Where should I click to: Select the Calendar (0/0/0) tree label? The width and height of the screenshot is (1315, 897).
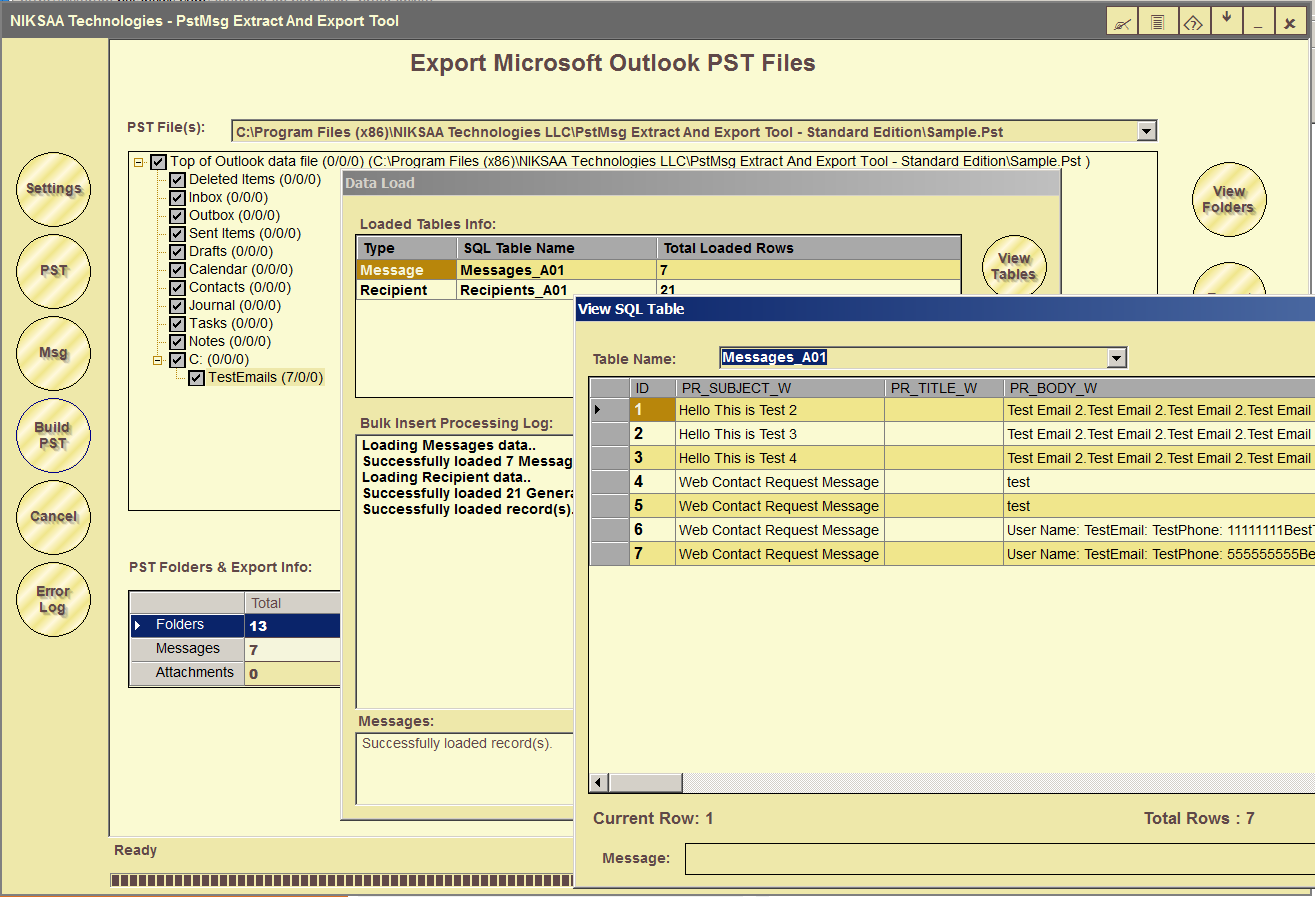(x=240, y=270)
